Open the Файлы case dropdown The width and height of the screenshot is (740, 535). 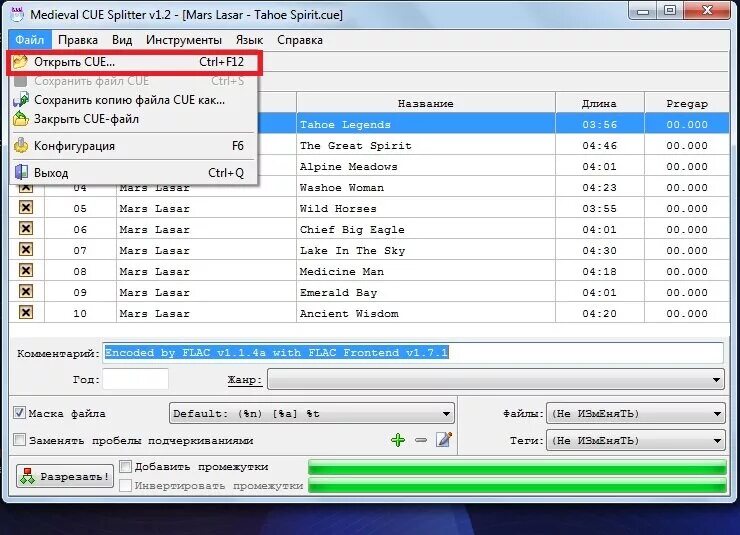[635, 414]
